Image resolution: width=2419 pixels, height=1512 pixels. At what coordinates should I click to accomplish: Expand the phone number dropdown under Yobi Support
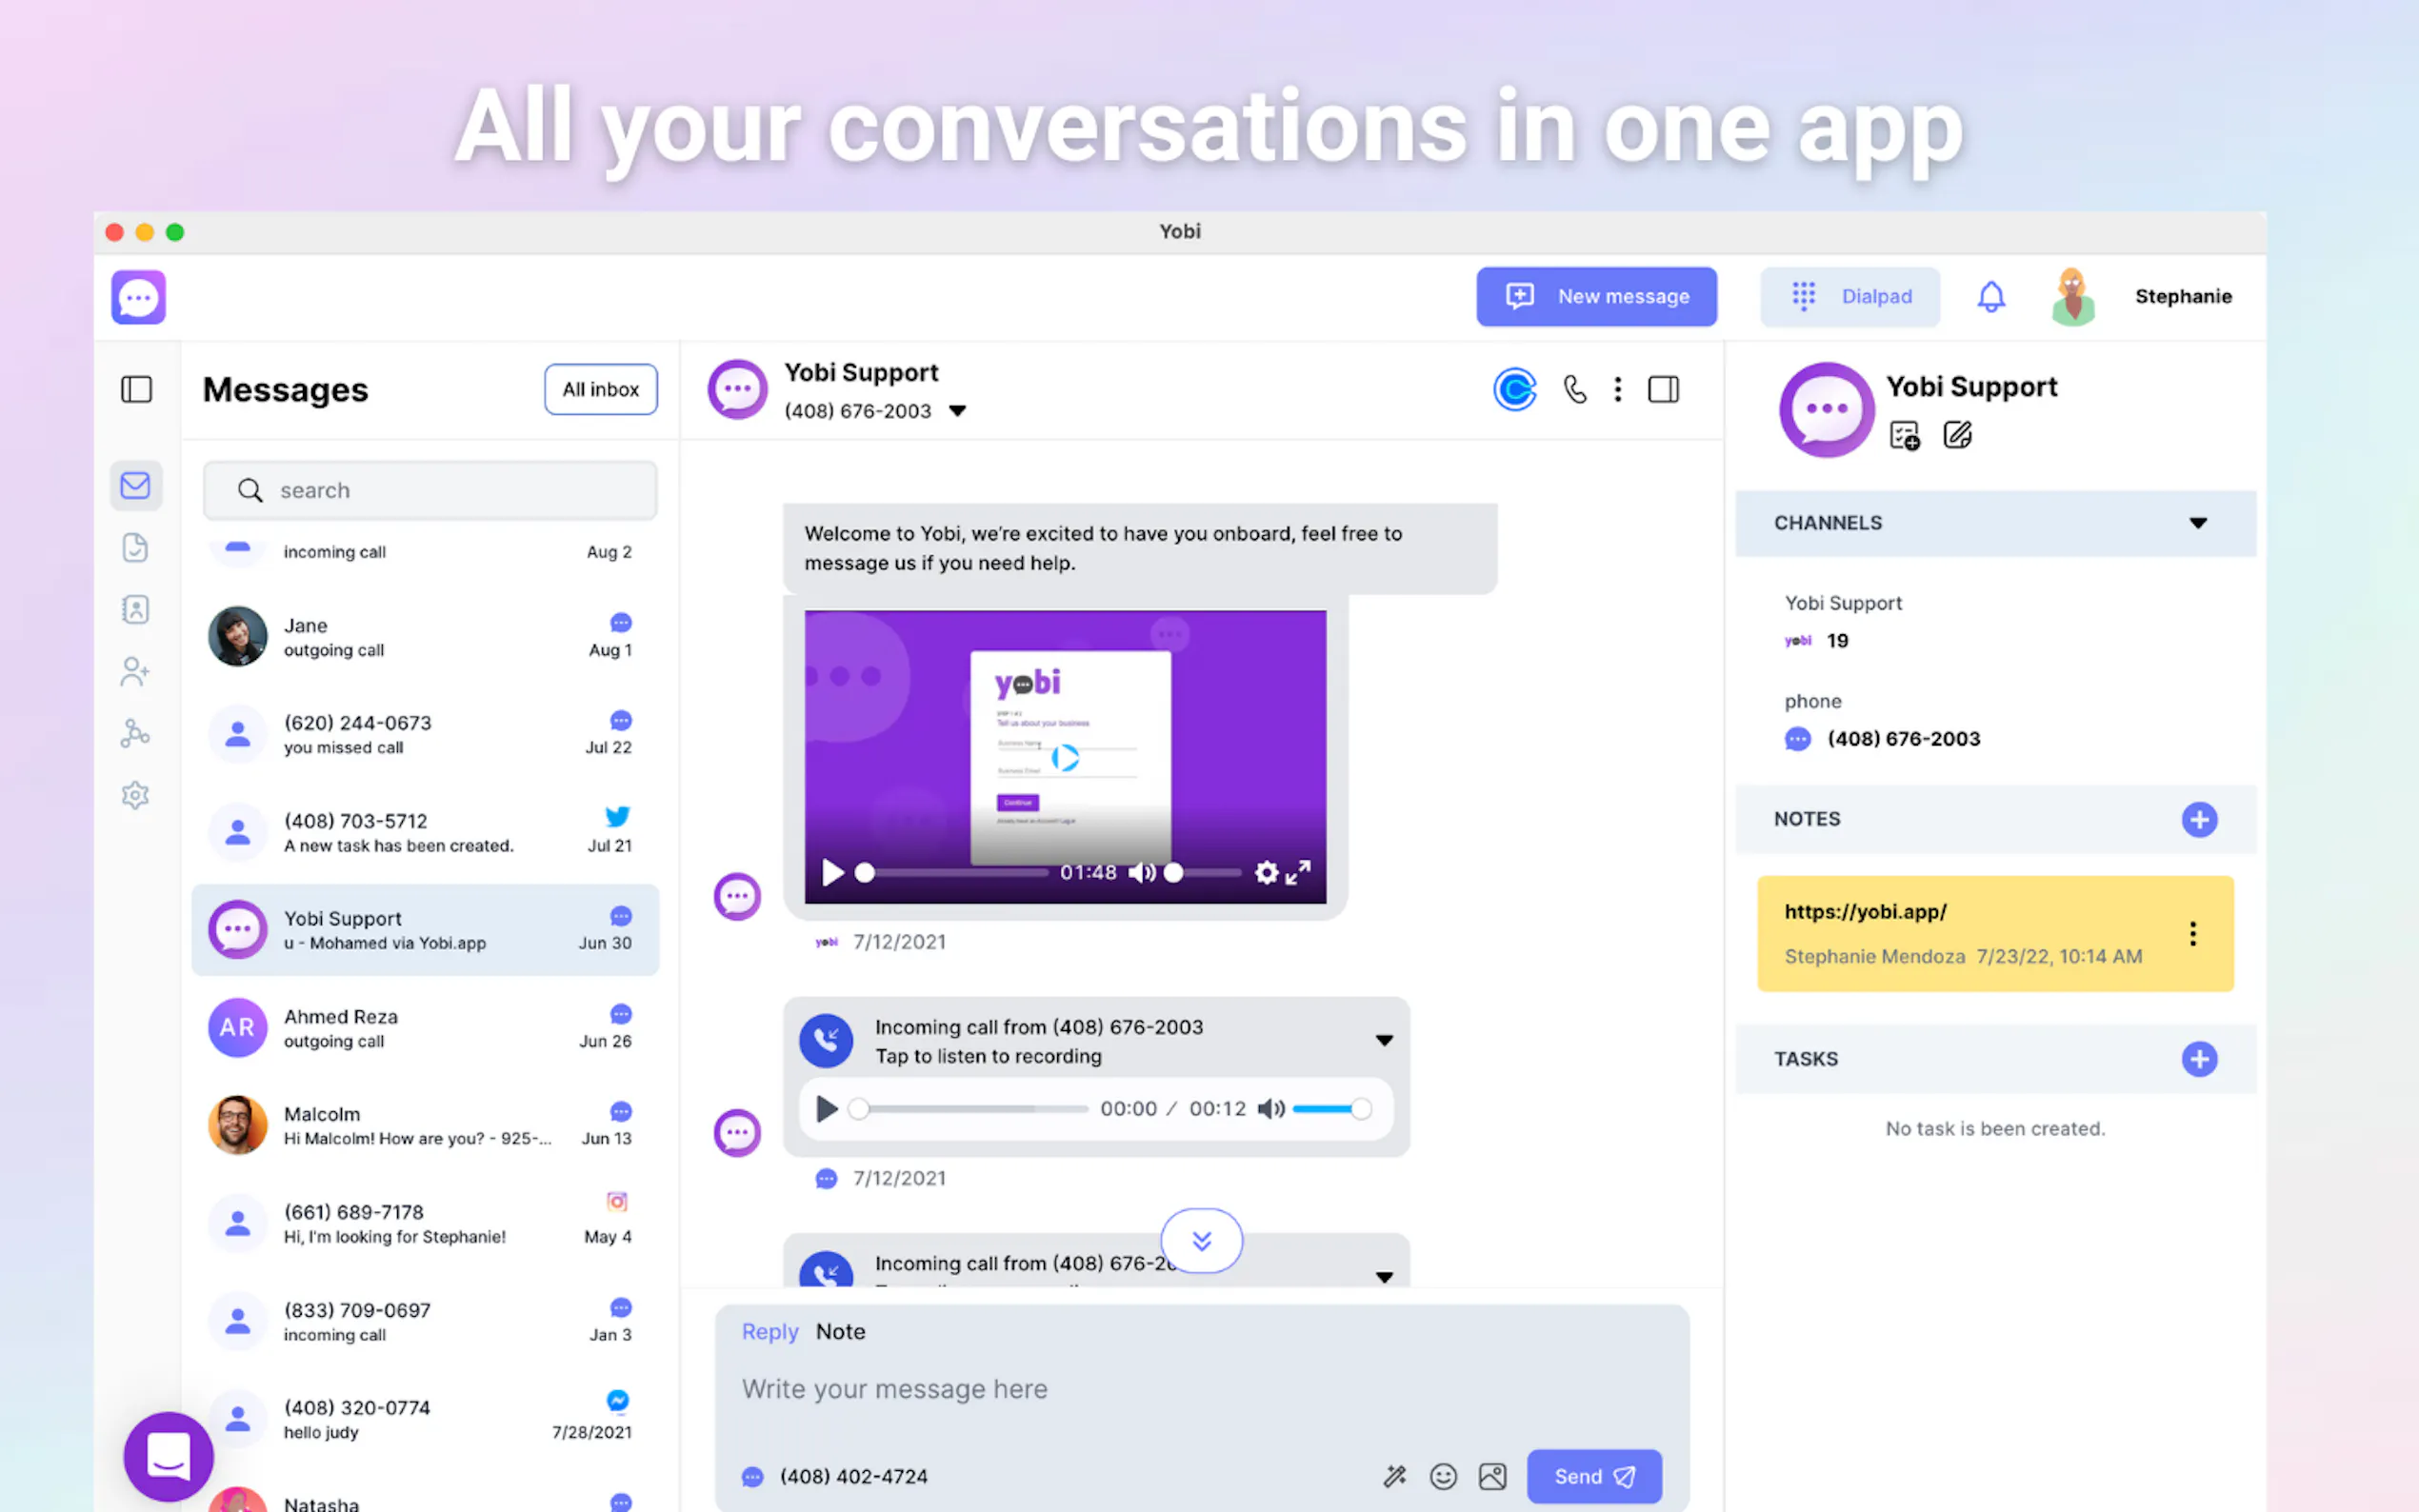click(957, 411)
